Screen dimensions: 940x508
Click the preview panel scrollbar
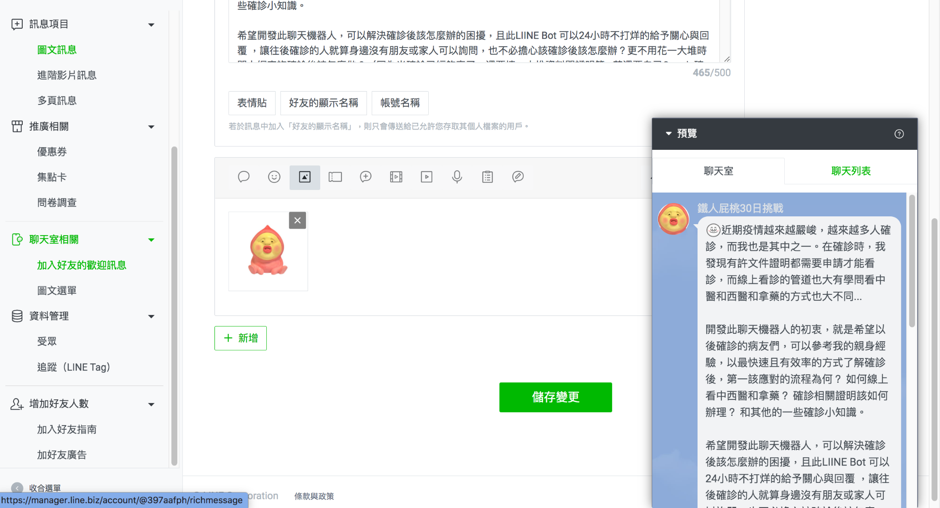[x=912, y=261]
